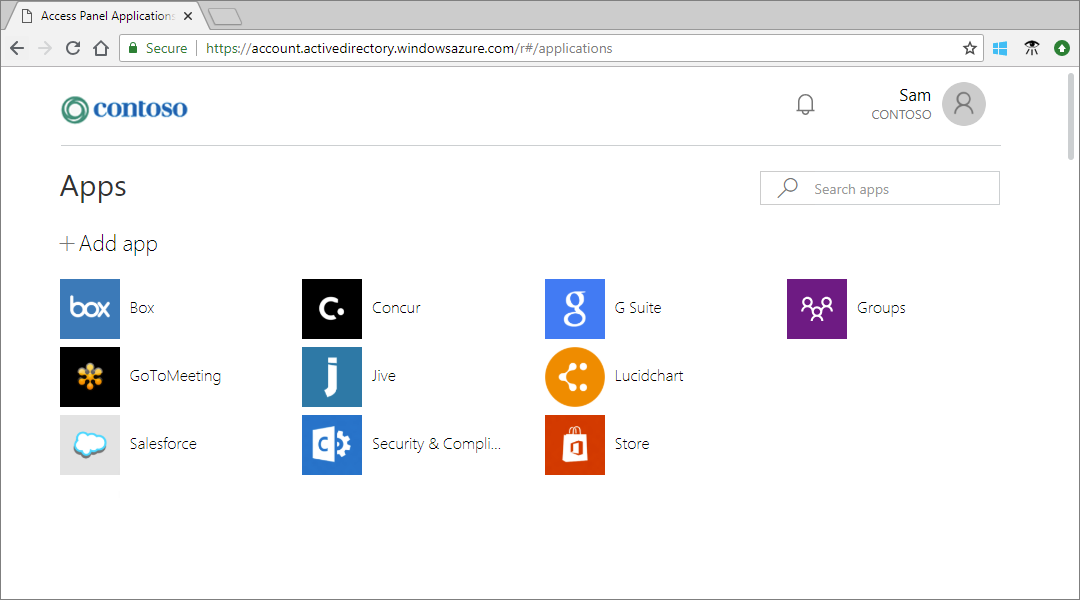Switch to the Access Panel Applications tab
Viewport: 1080px width, 600px height.
point(107,16)
